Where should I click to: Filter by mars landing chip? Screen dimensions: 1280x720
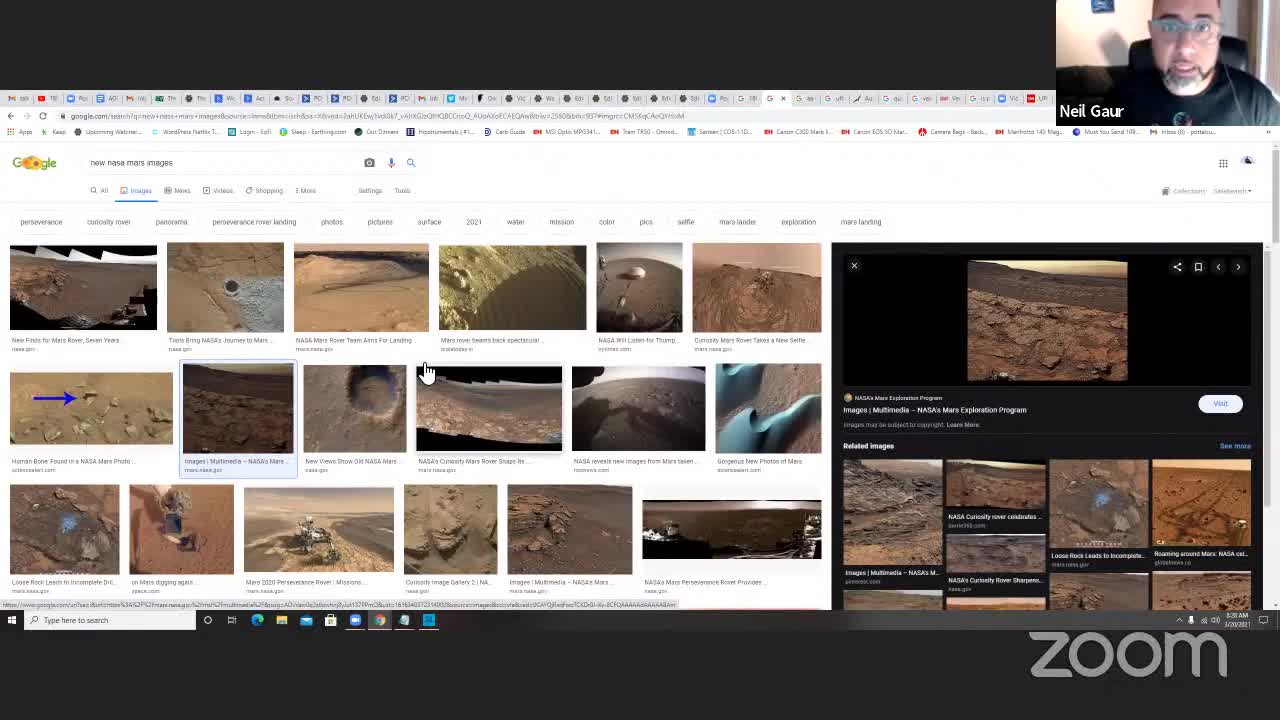click(861, 222)
